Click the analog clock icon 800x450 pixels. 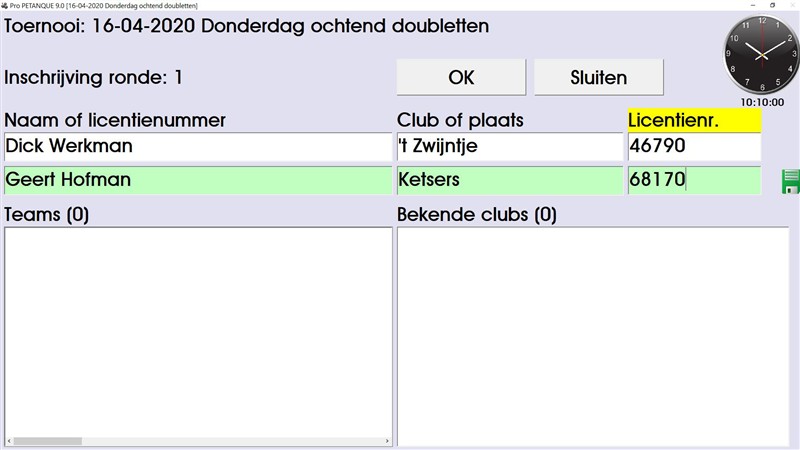(761, 55)
